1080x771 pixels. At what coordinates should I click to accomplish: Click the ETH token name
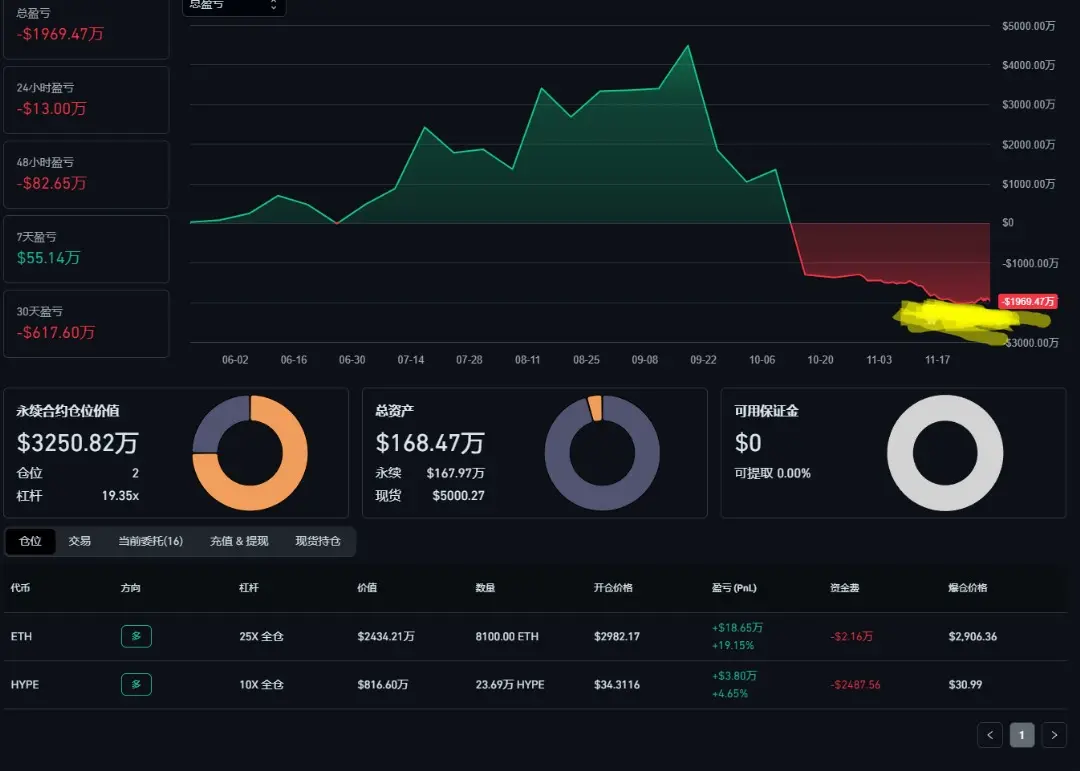point(21,636)
